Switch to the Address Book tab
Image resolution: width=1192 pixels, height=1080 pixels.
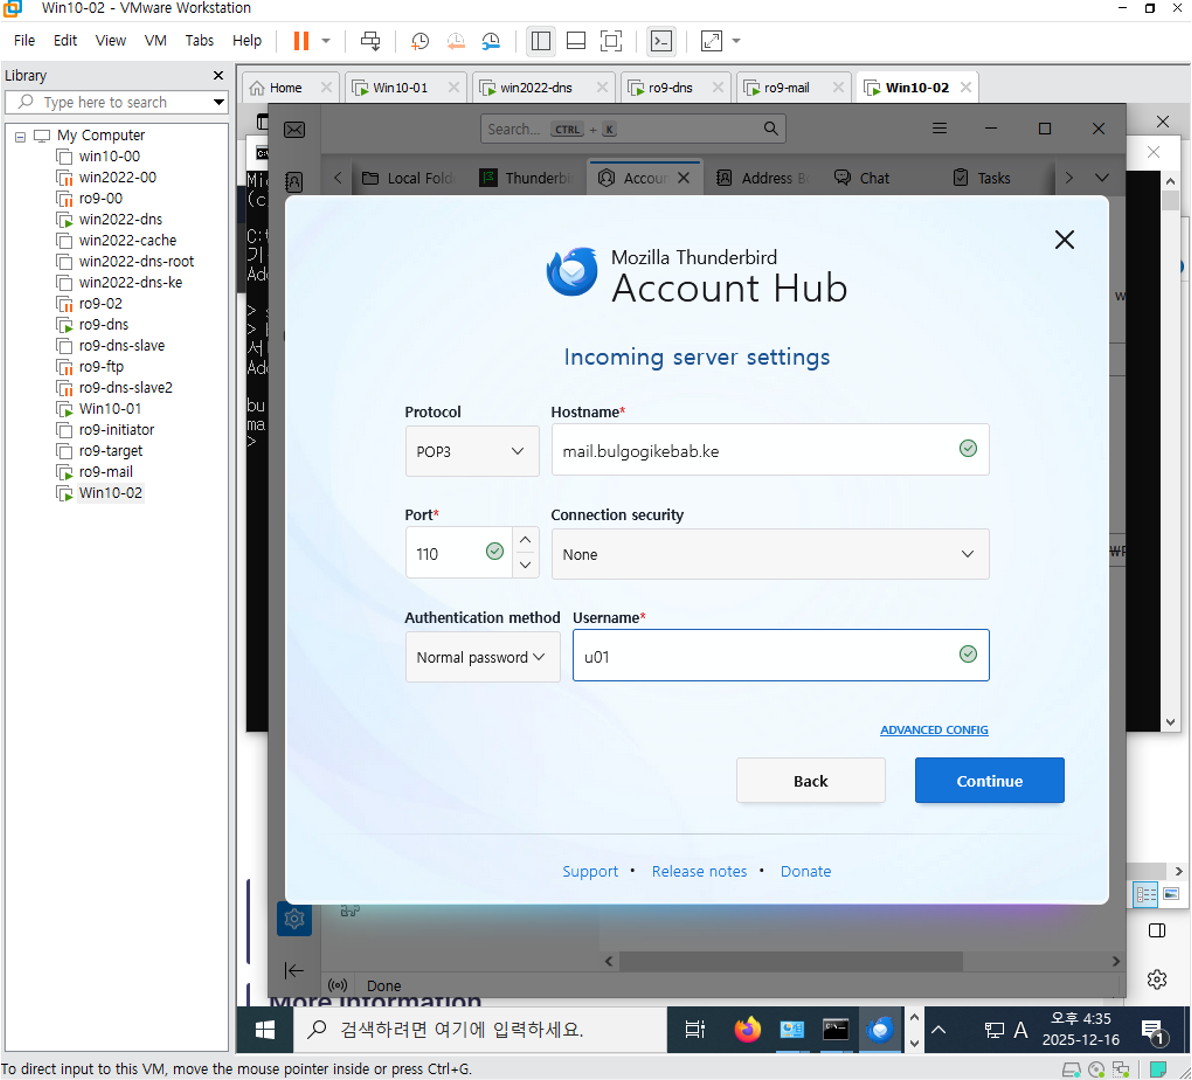click(x=762, y=179)
